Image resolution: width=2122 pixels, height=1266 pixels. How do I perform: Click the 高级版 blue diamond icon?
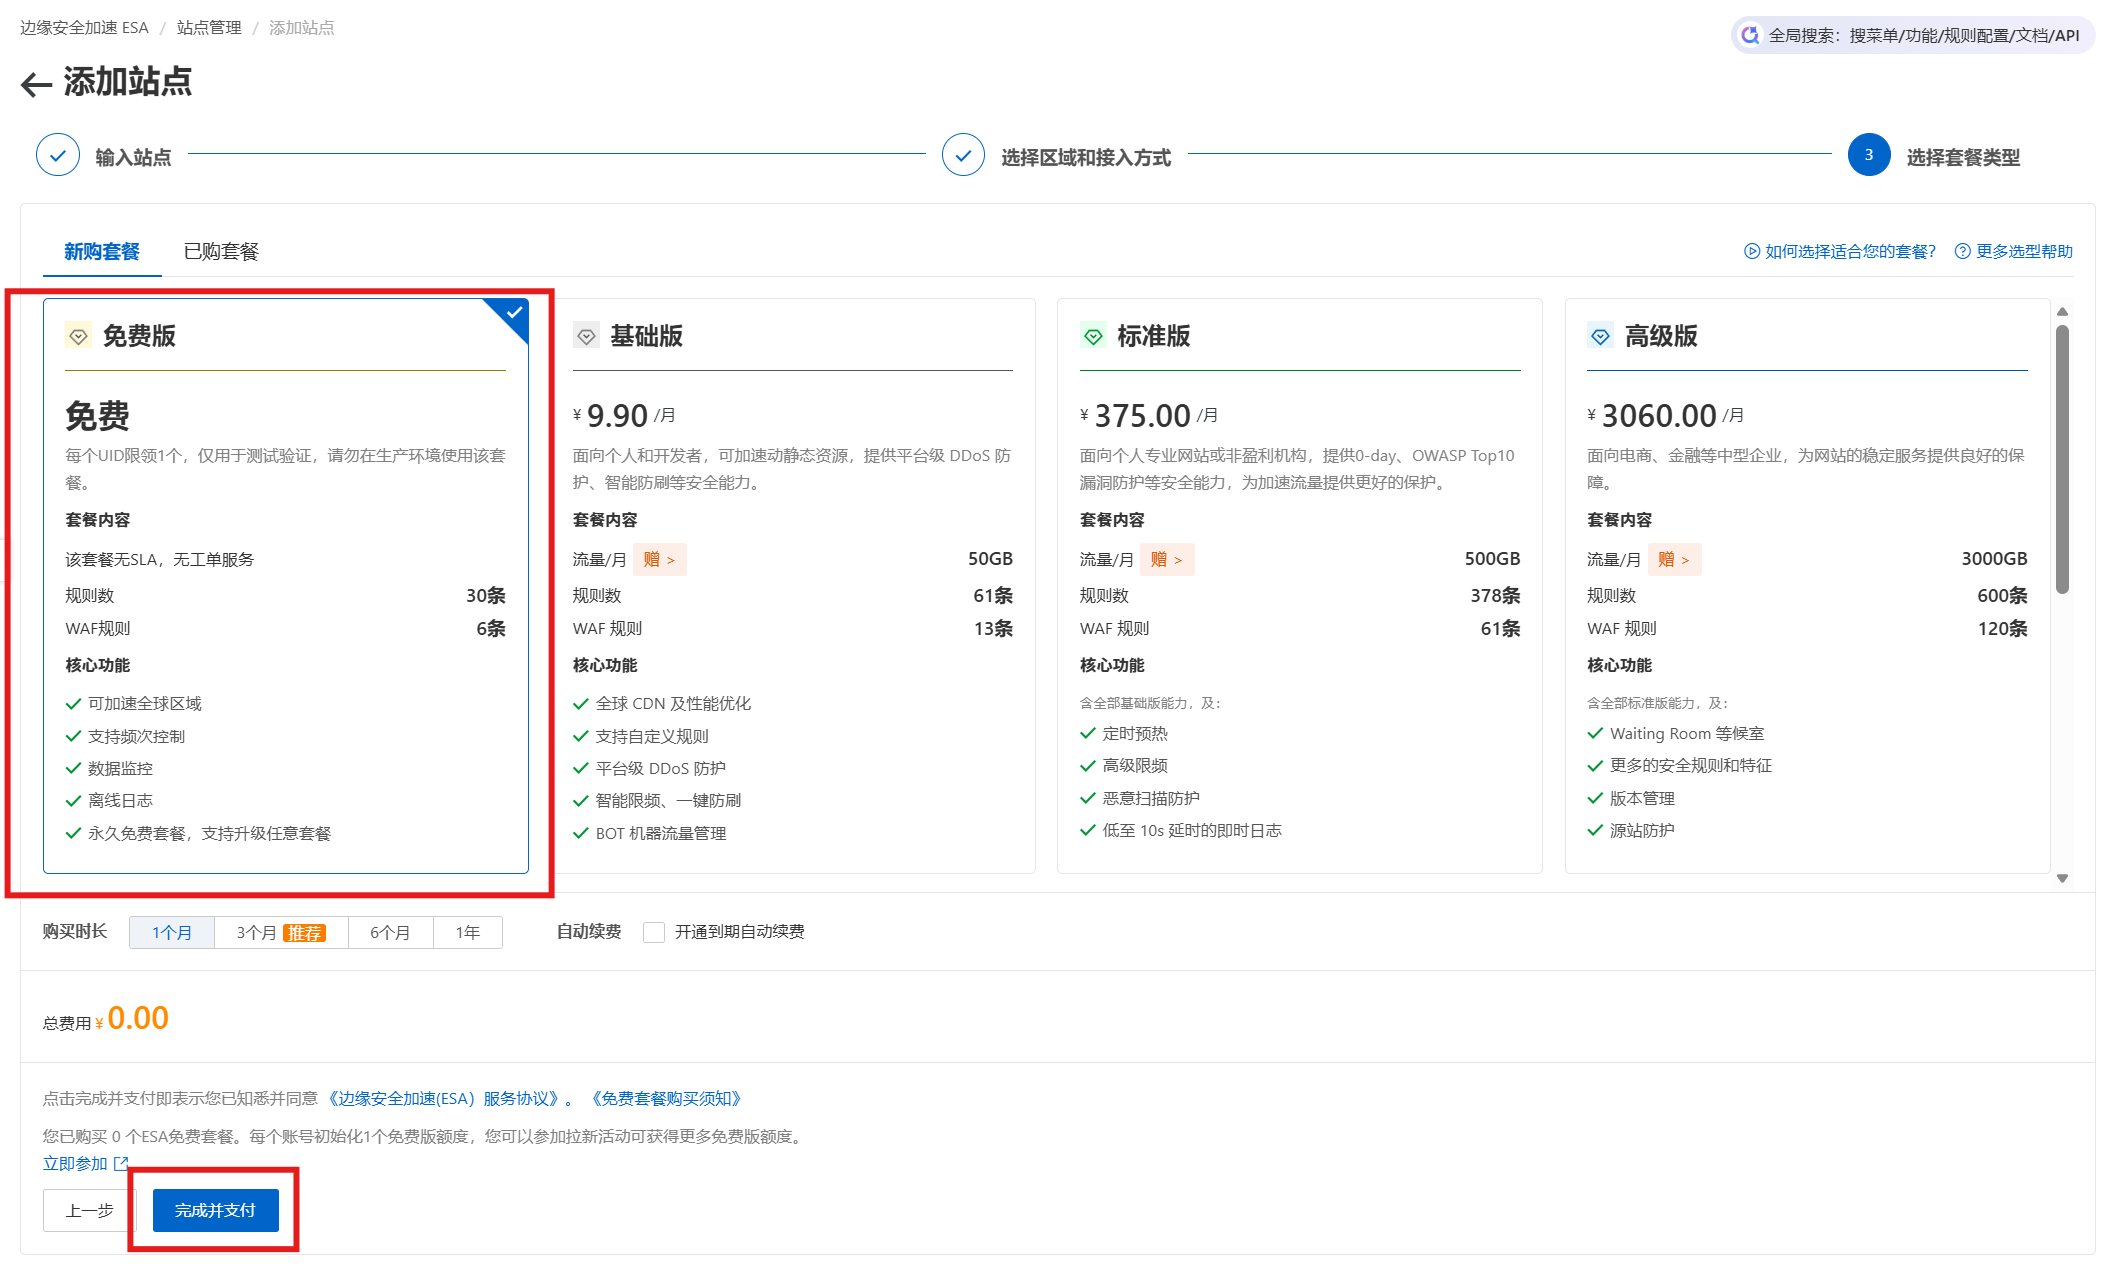pos(1600,336)
